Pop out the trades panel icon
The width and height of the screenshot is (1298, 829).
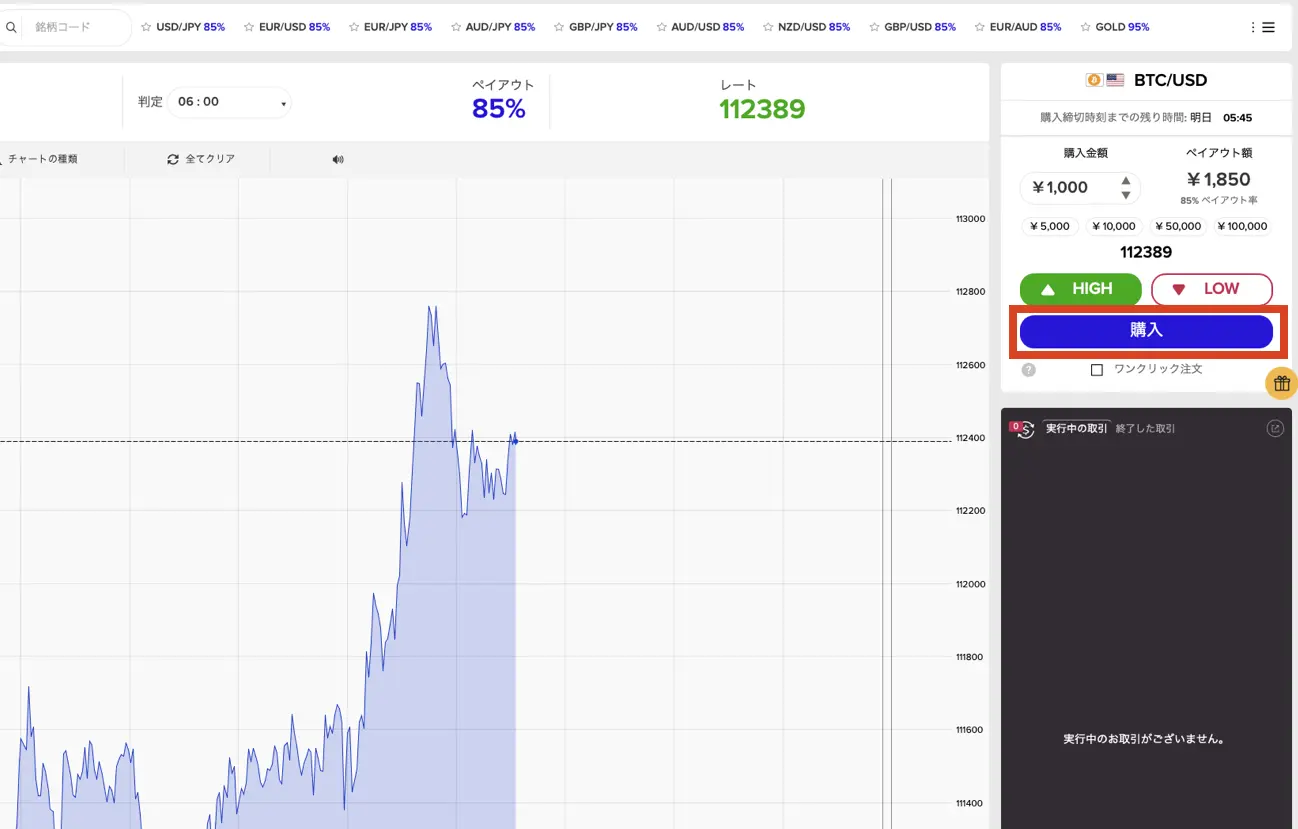click(x=1275, y=428)
